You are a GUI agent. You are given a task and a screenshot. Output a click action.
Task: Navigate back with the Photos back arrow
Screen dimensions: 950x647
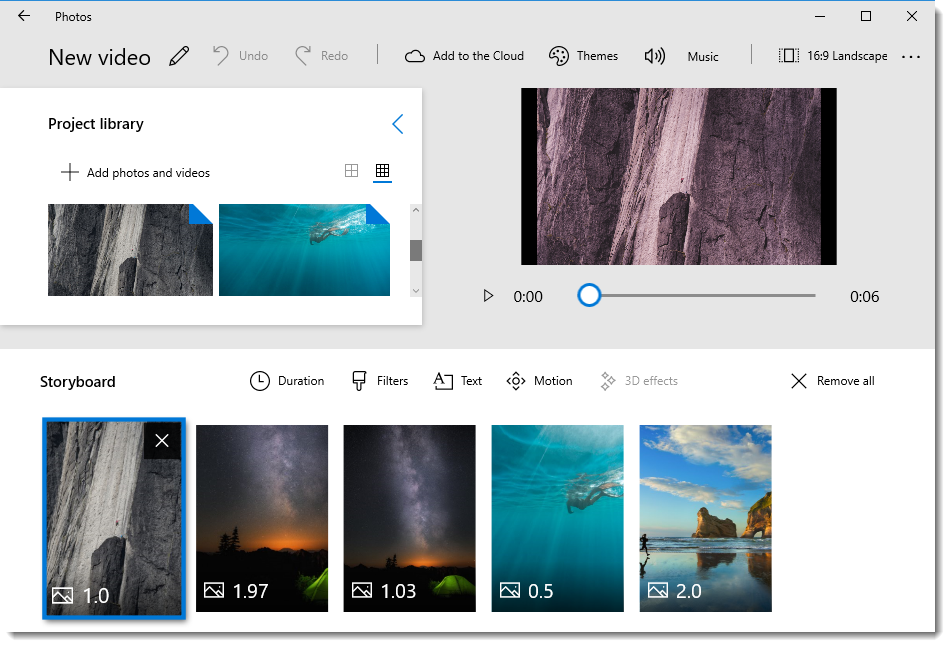coord(23,16)
